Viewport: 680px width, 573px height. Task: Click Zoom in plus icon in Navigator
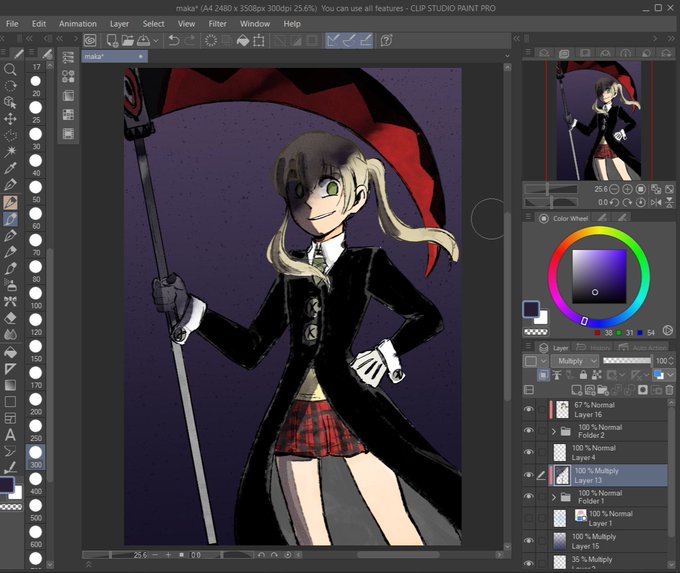[627, 189]
